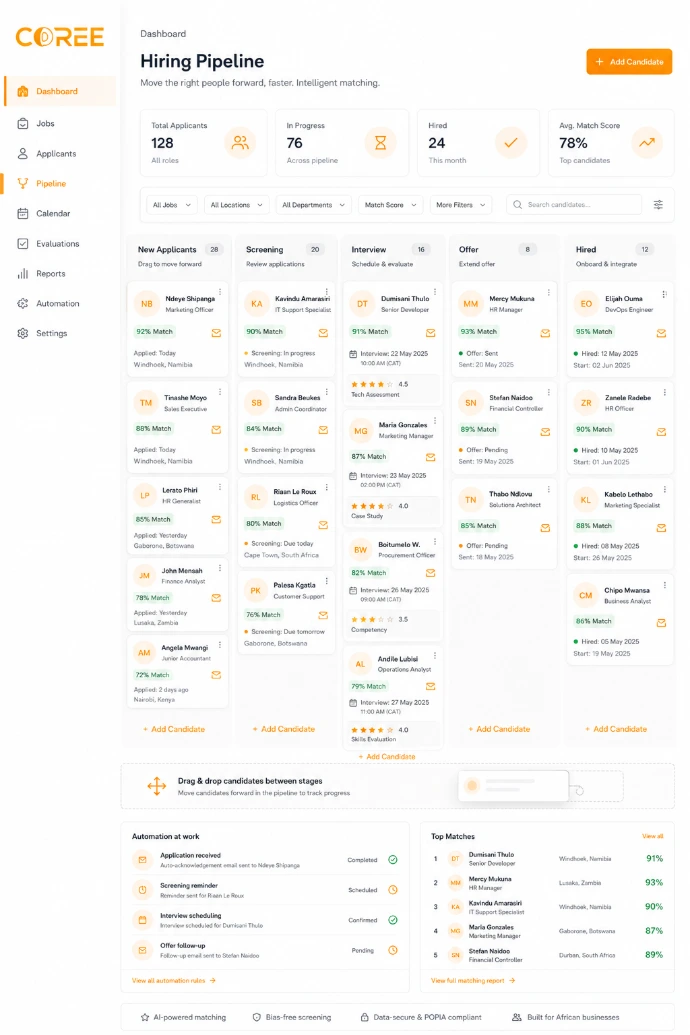This screenshot has width=690, height=1035.
Task: Open the Match Score dropdown
Action: tap(390, 205)
